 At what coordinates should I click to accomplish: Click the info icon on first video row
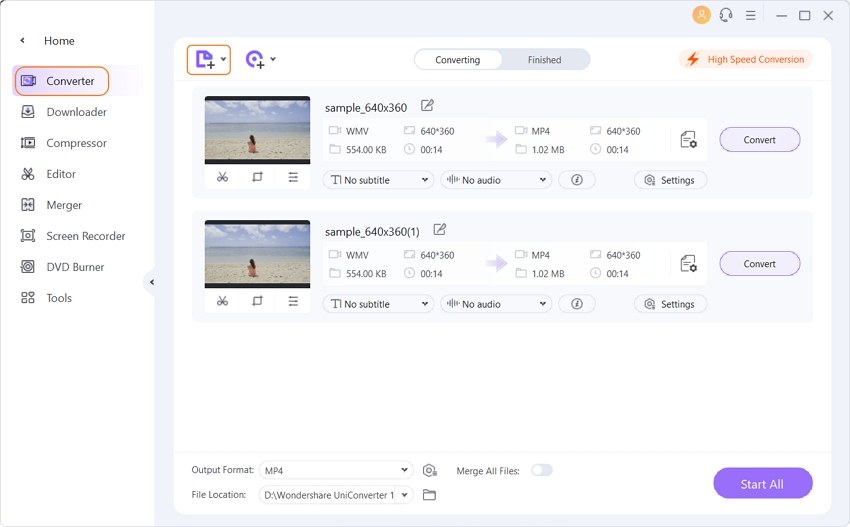click(x=577, y=180)
